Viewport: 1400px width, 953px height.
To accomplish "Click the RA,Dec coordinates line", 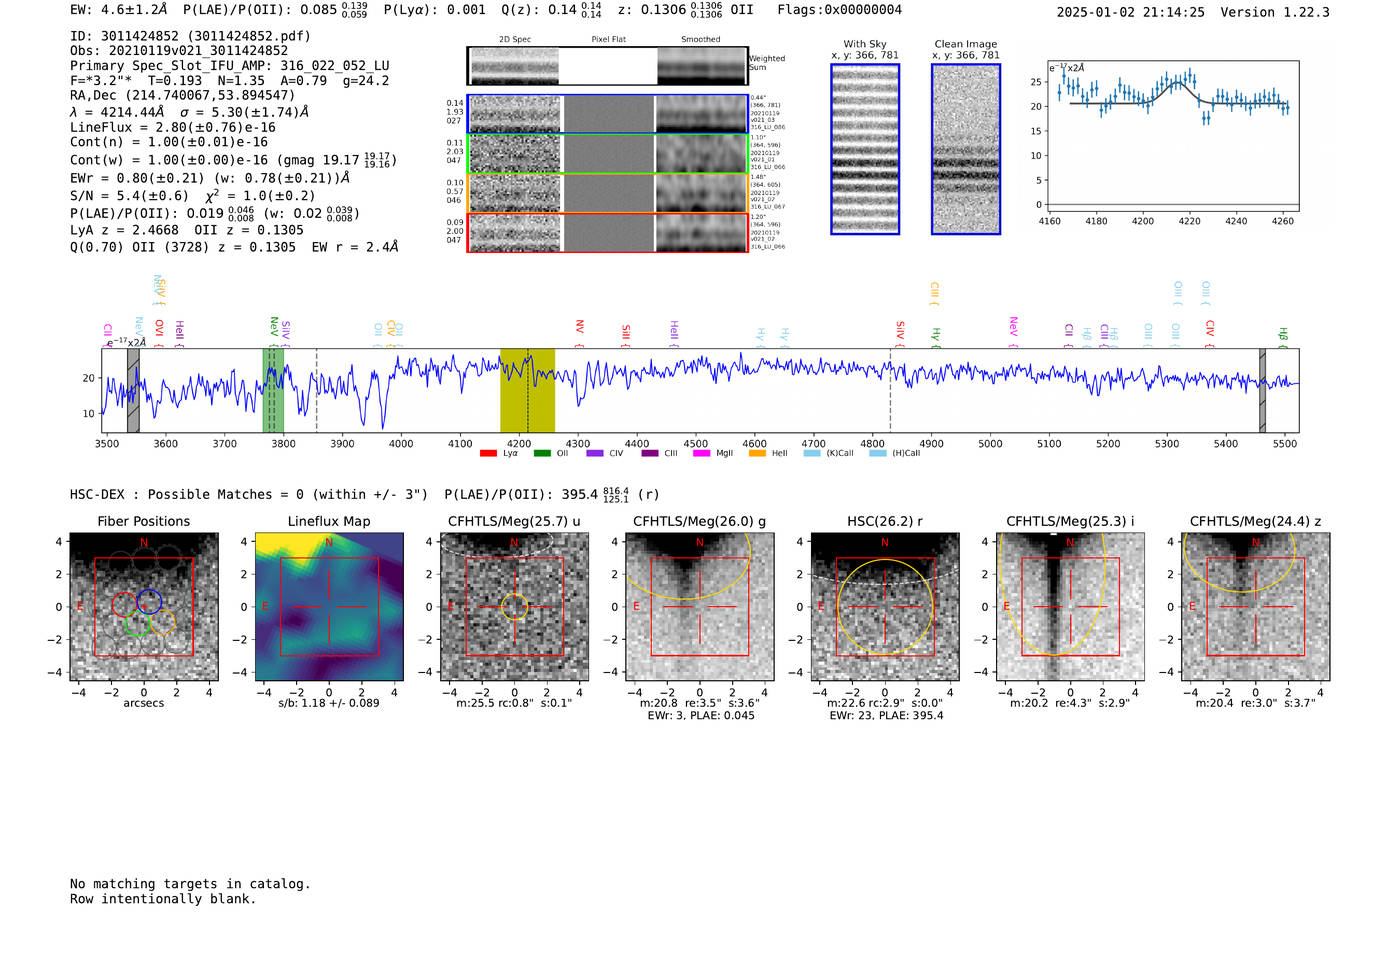I will tap(182, 96).
